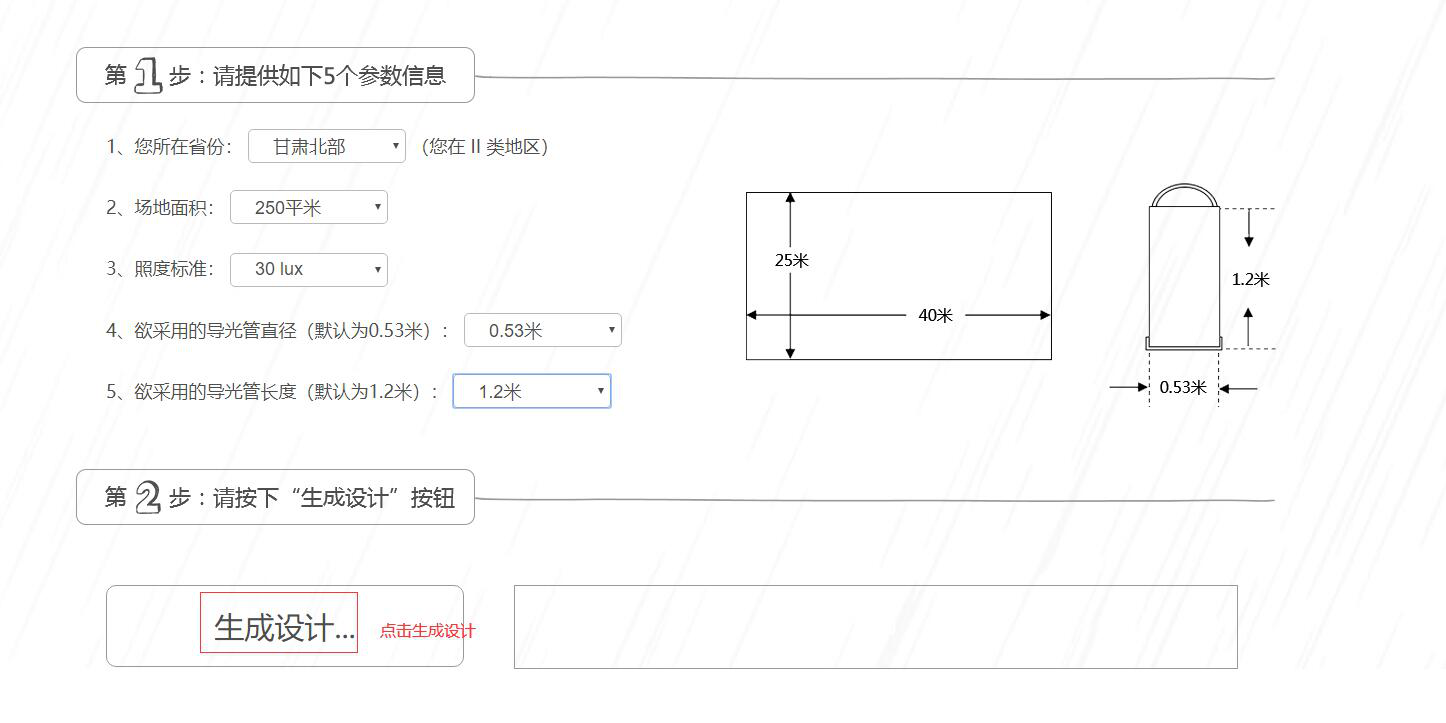Click the 0.53米 diameter label under the tube

1183,388
